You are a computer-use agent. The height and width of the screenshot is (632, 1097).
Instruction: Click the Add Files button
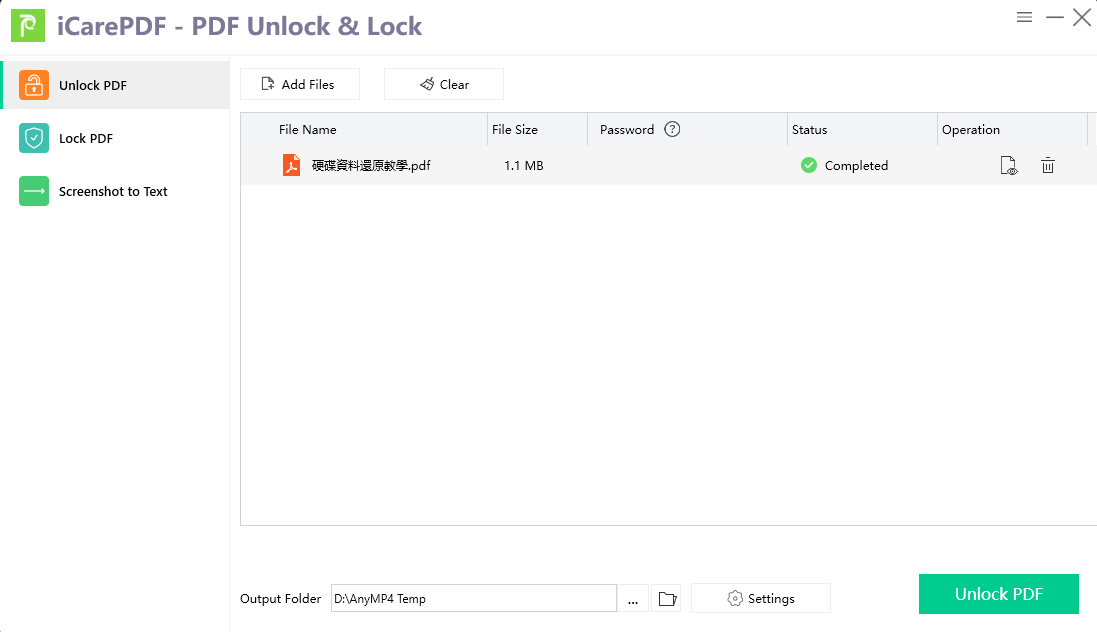coord(299,85)
